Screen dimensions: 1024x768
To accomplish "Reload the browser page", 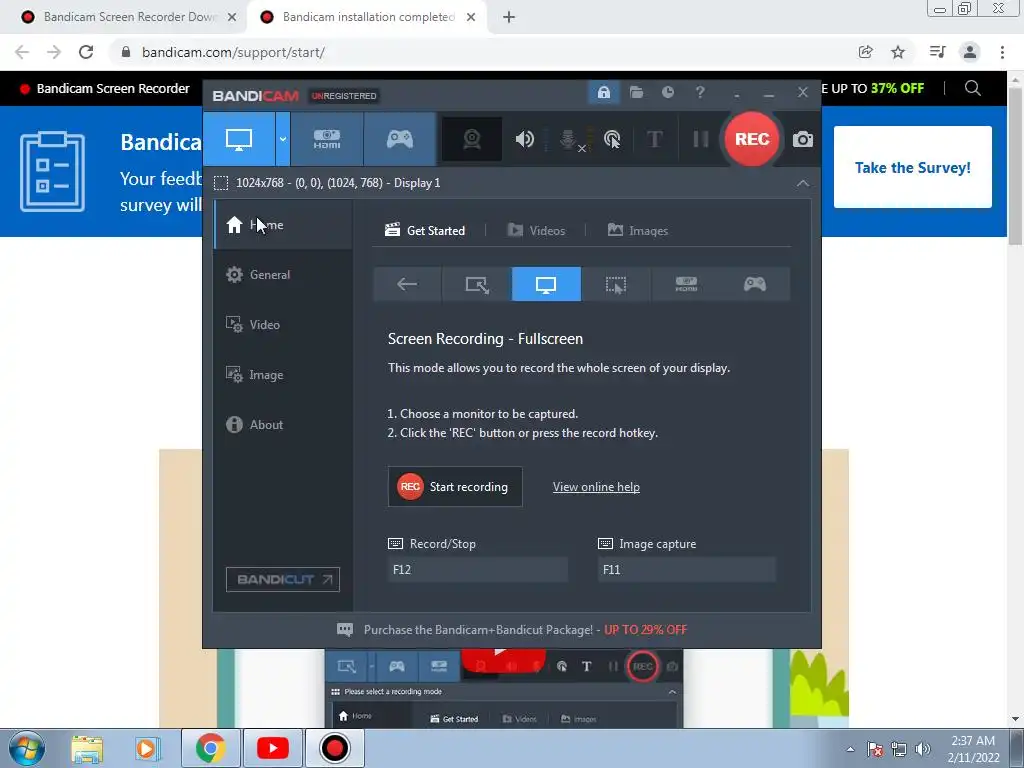I will tap(86, 52).
